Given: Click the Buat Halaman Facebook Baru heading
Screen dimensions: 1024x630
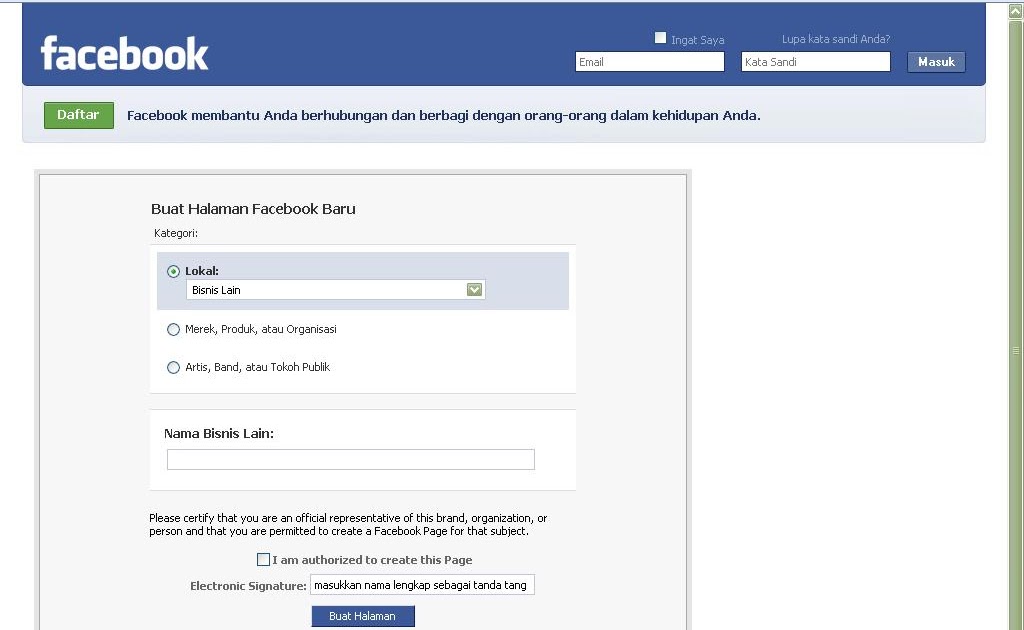Looking at the screenshot, I should point(253,209).
